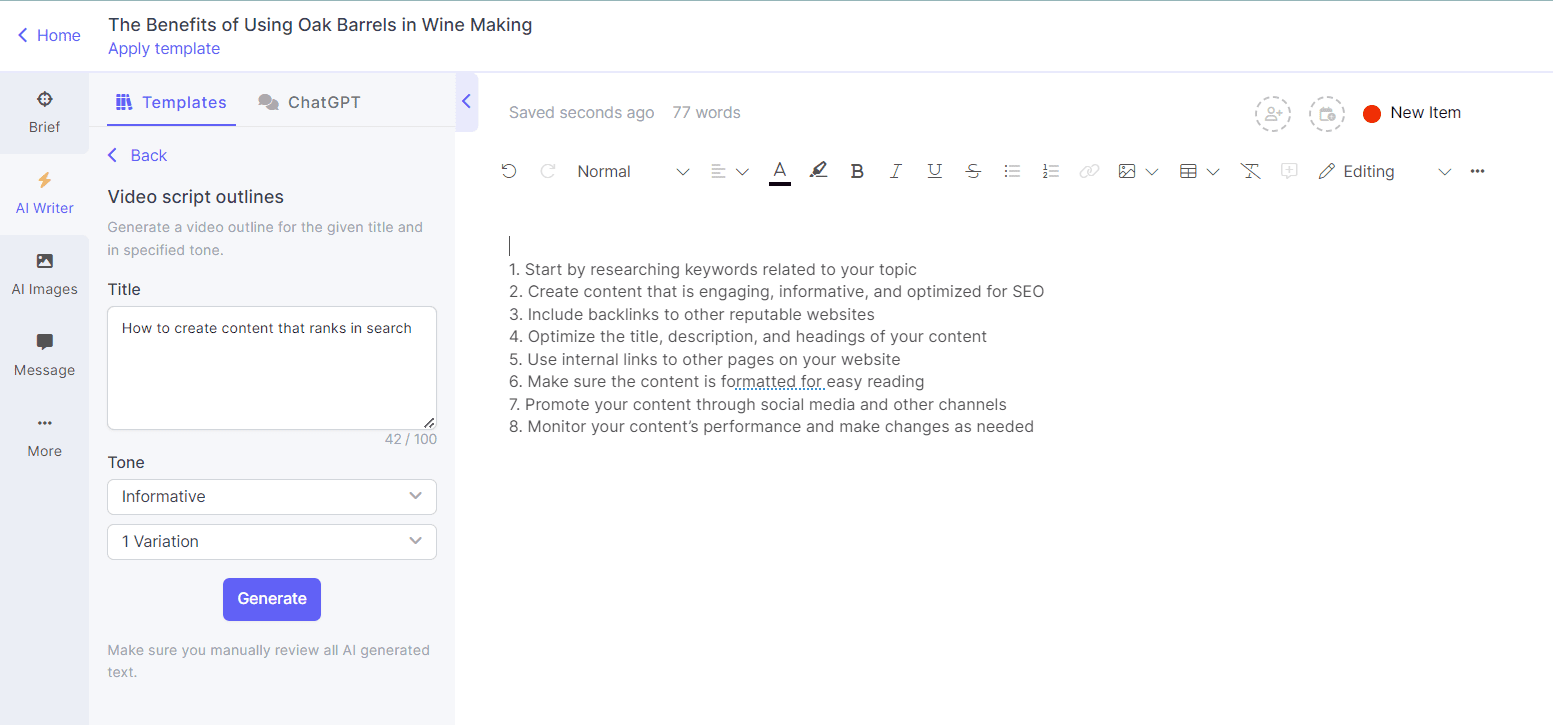This screenshot has height=725, width=1553.
Task: Select the highlight marker tool
Action: 818,171
